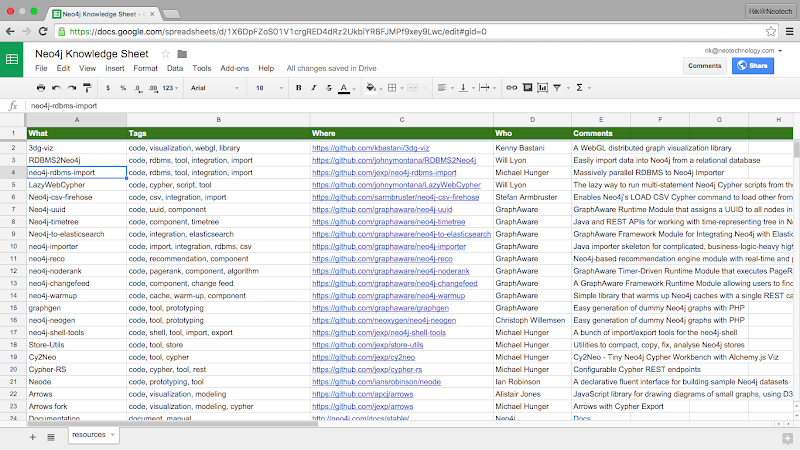Bookmark page with star icon
This screenshot has width=800, height=450.
[770, 32]
